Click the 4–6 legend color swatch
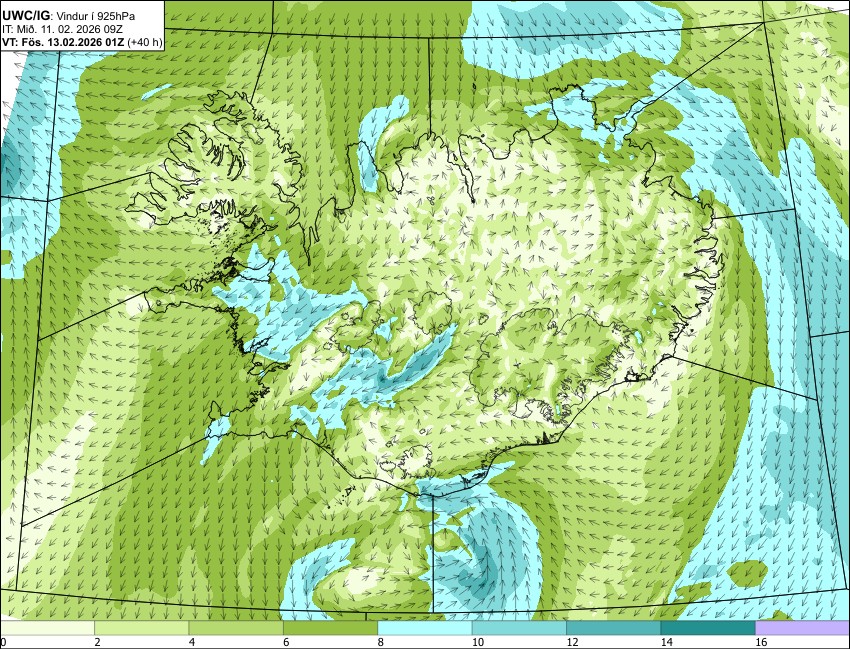Viewport: 850px width, 649px height. 236,628
